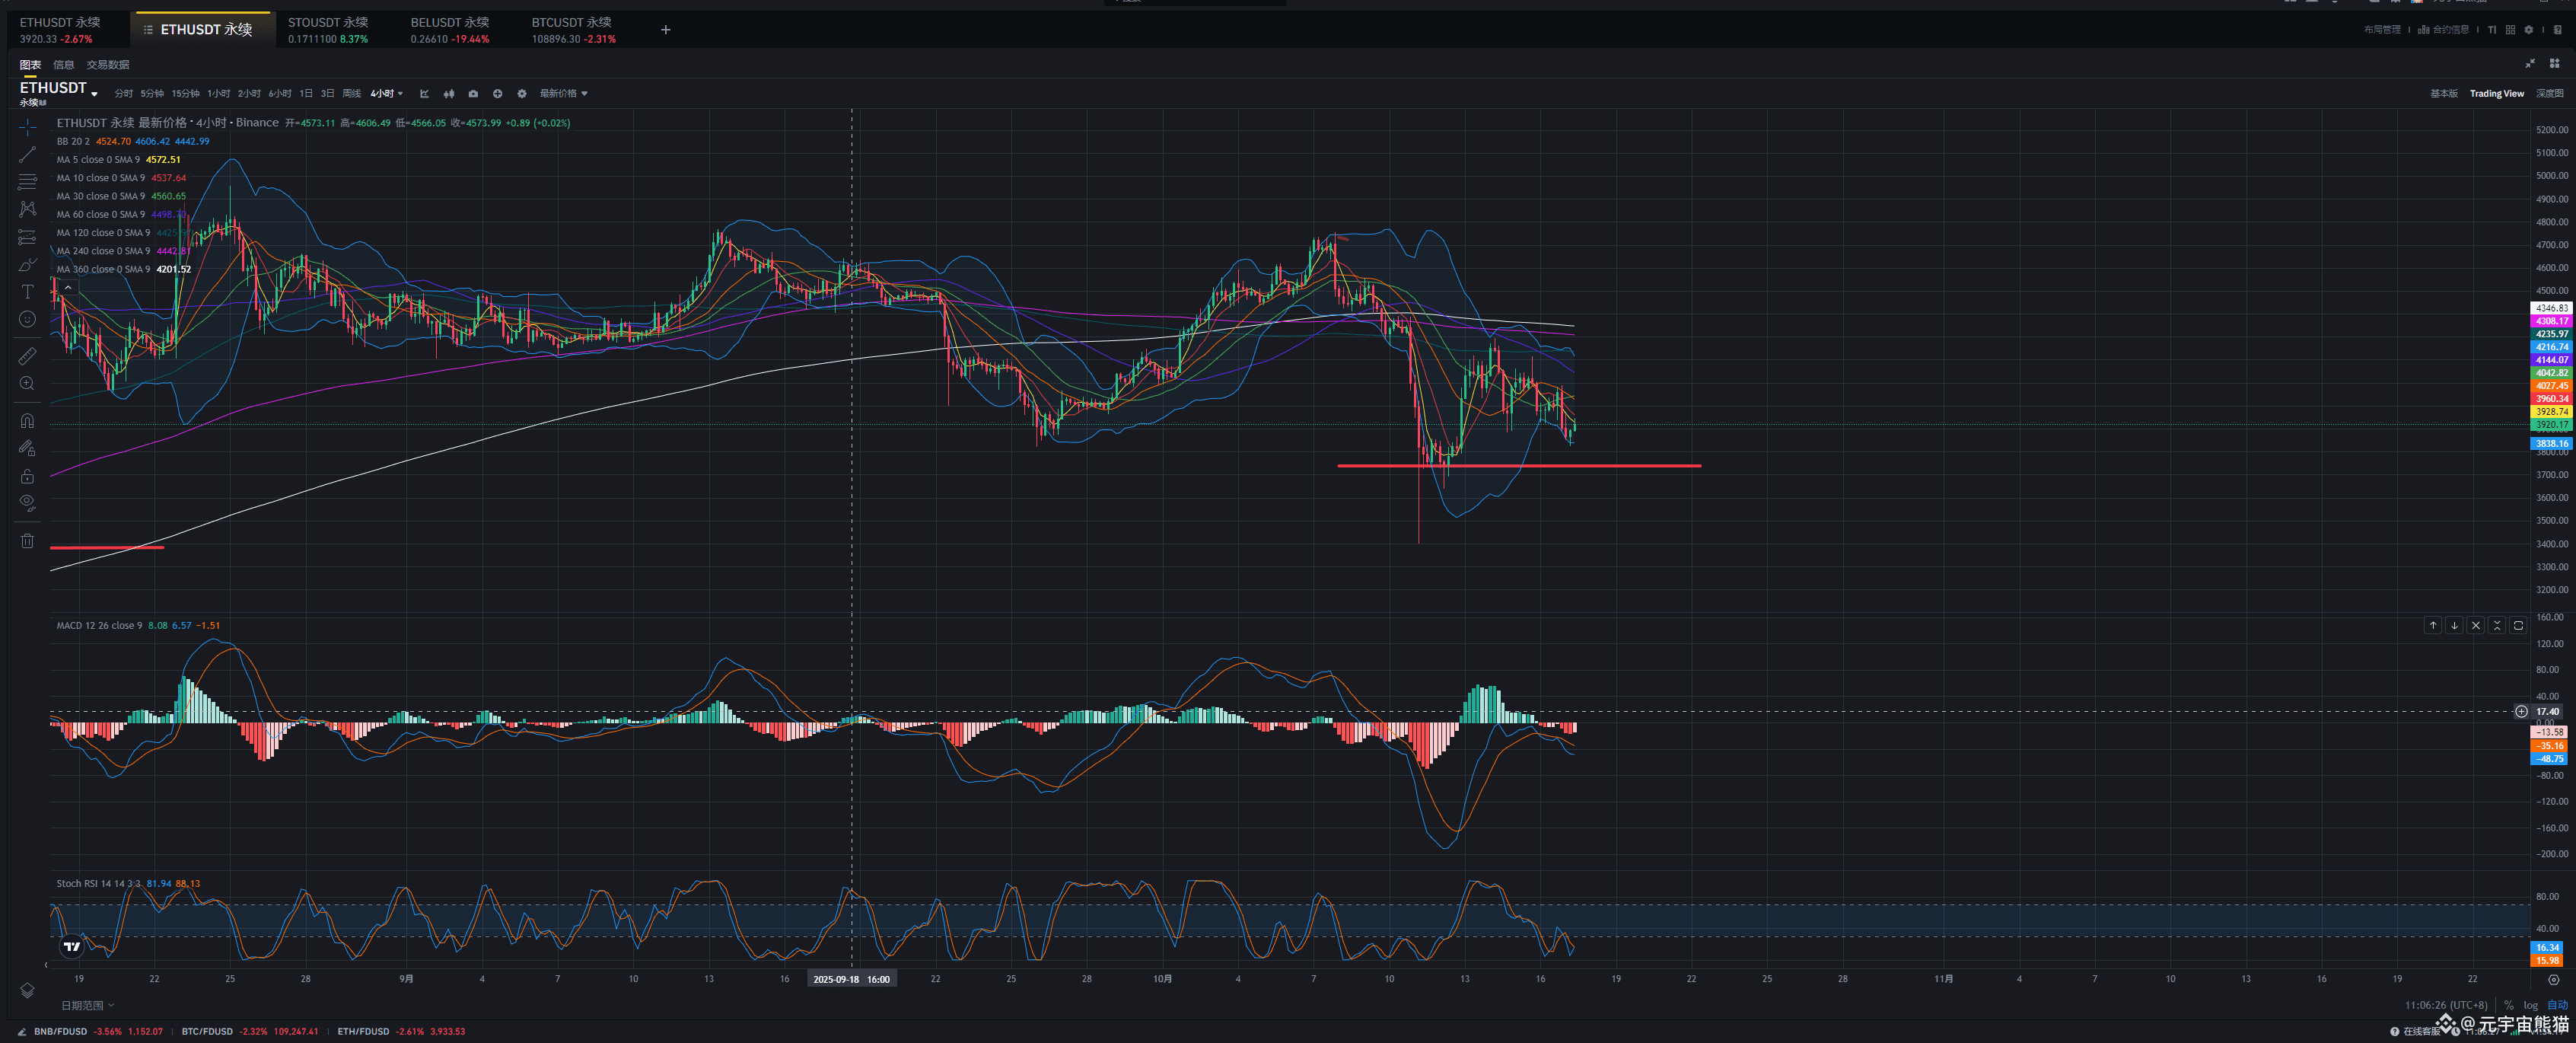Open the object tree layers icon
This screenshot has height=1043, width=2576.
27,990
